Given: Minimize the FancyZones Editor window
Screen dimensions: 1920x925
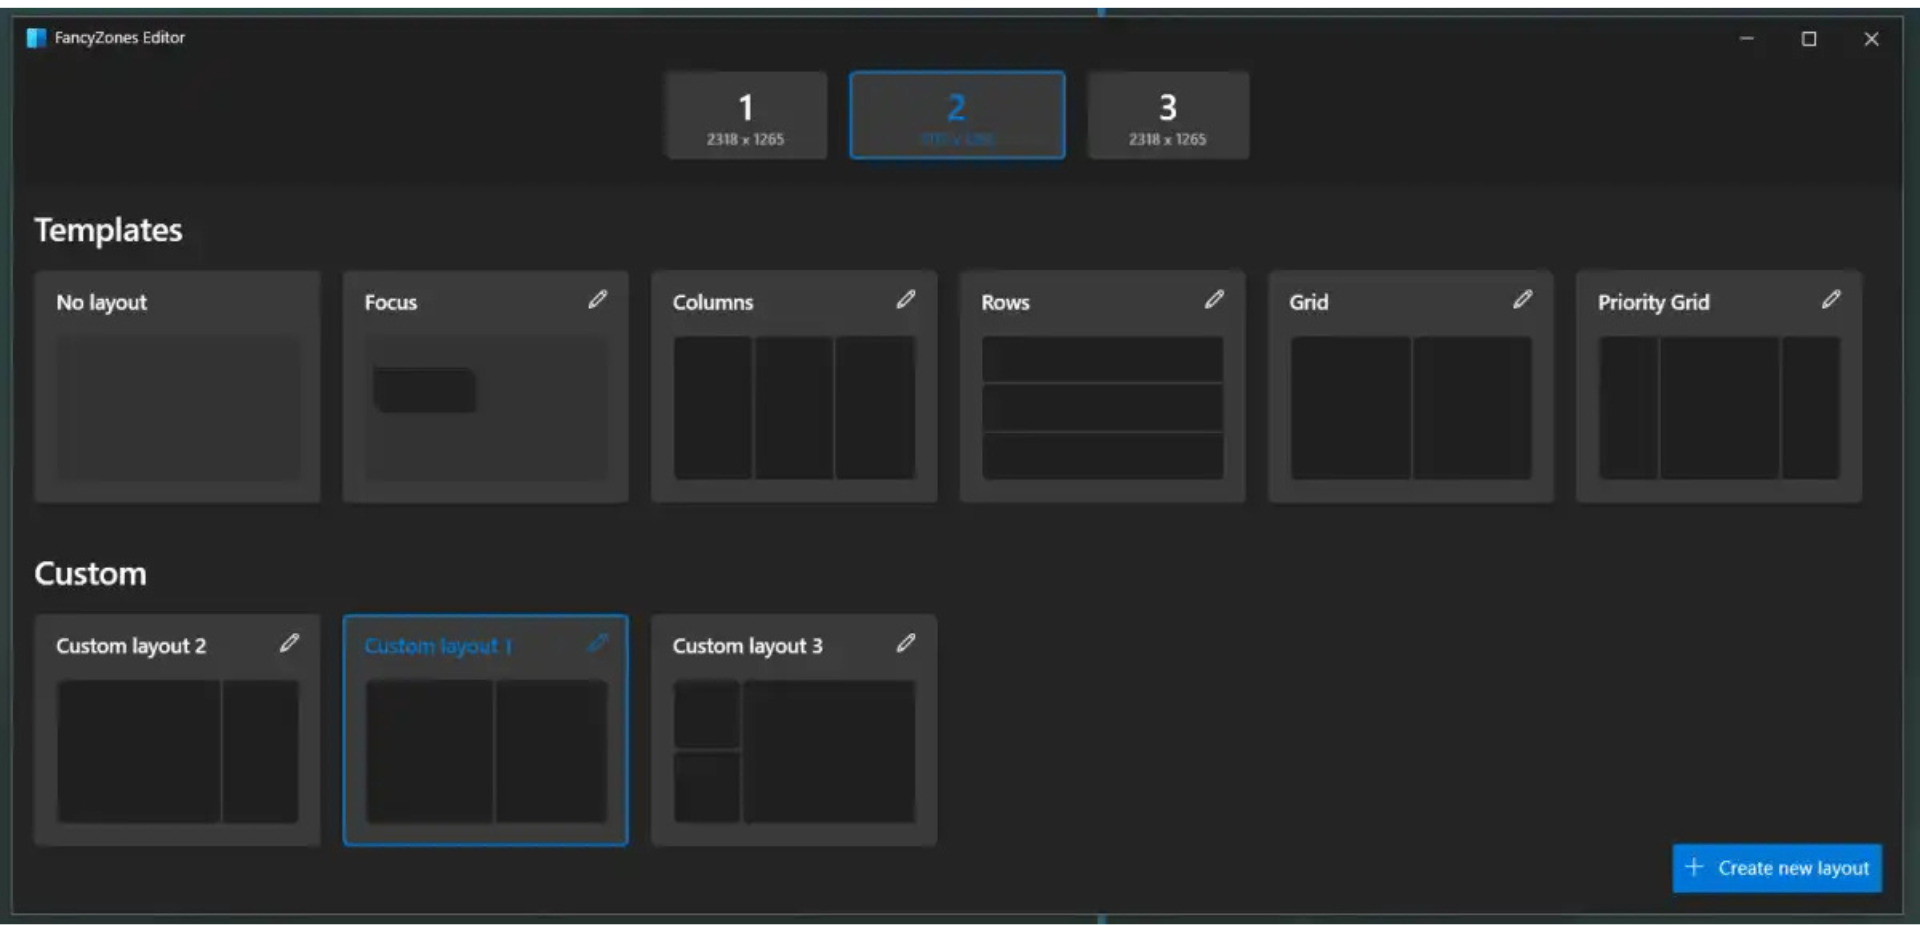Looking at the screenshot, I should point(1746,39).
